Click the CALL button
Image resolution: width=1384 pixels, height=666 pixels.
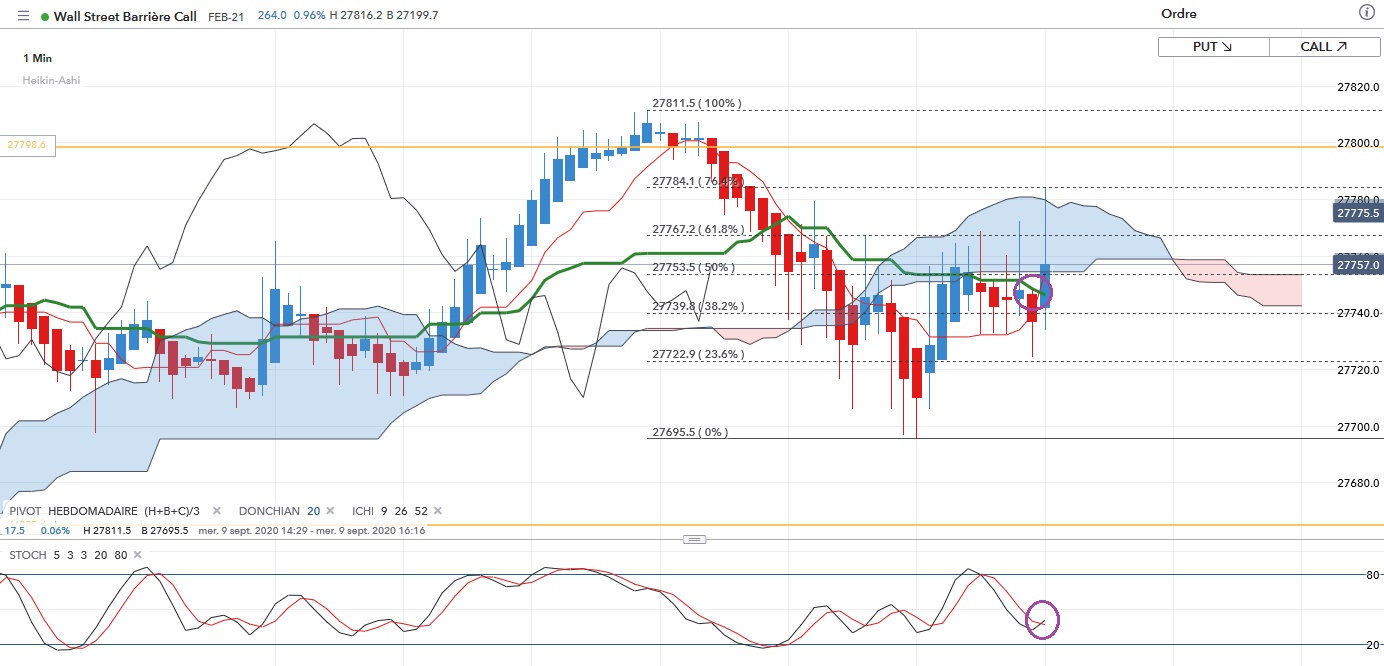(x=1324, y=47)
